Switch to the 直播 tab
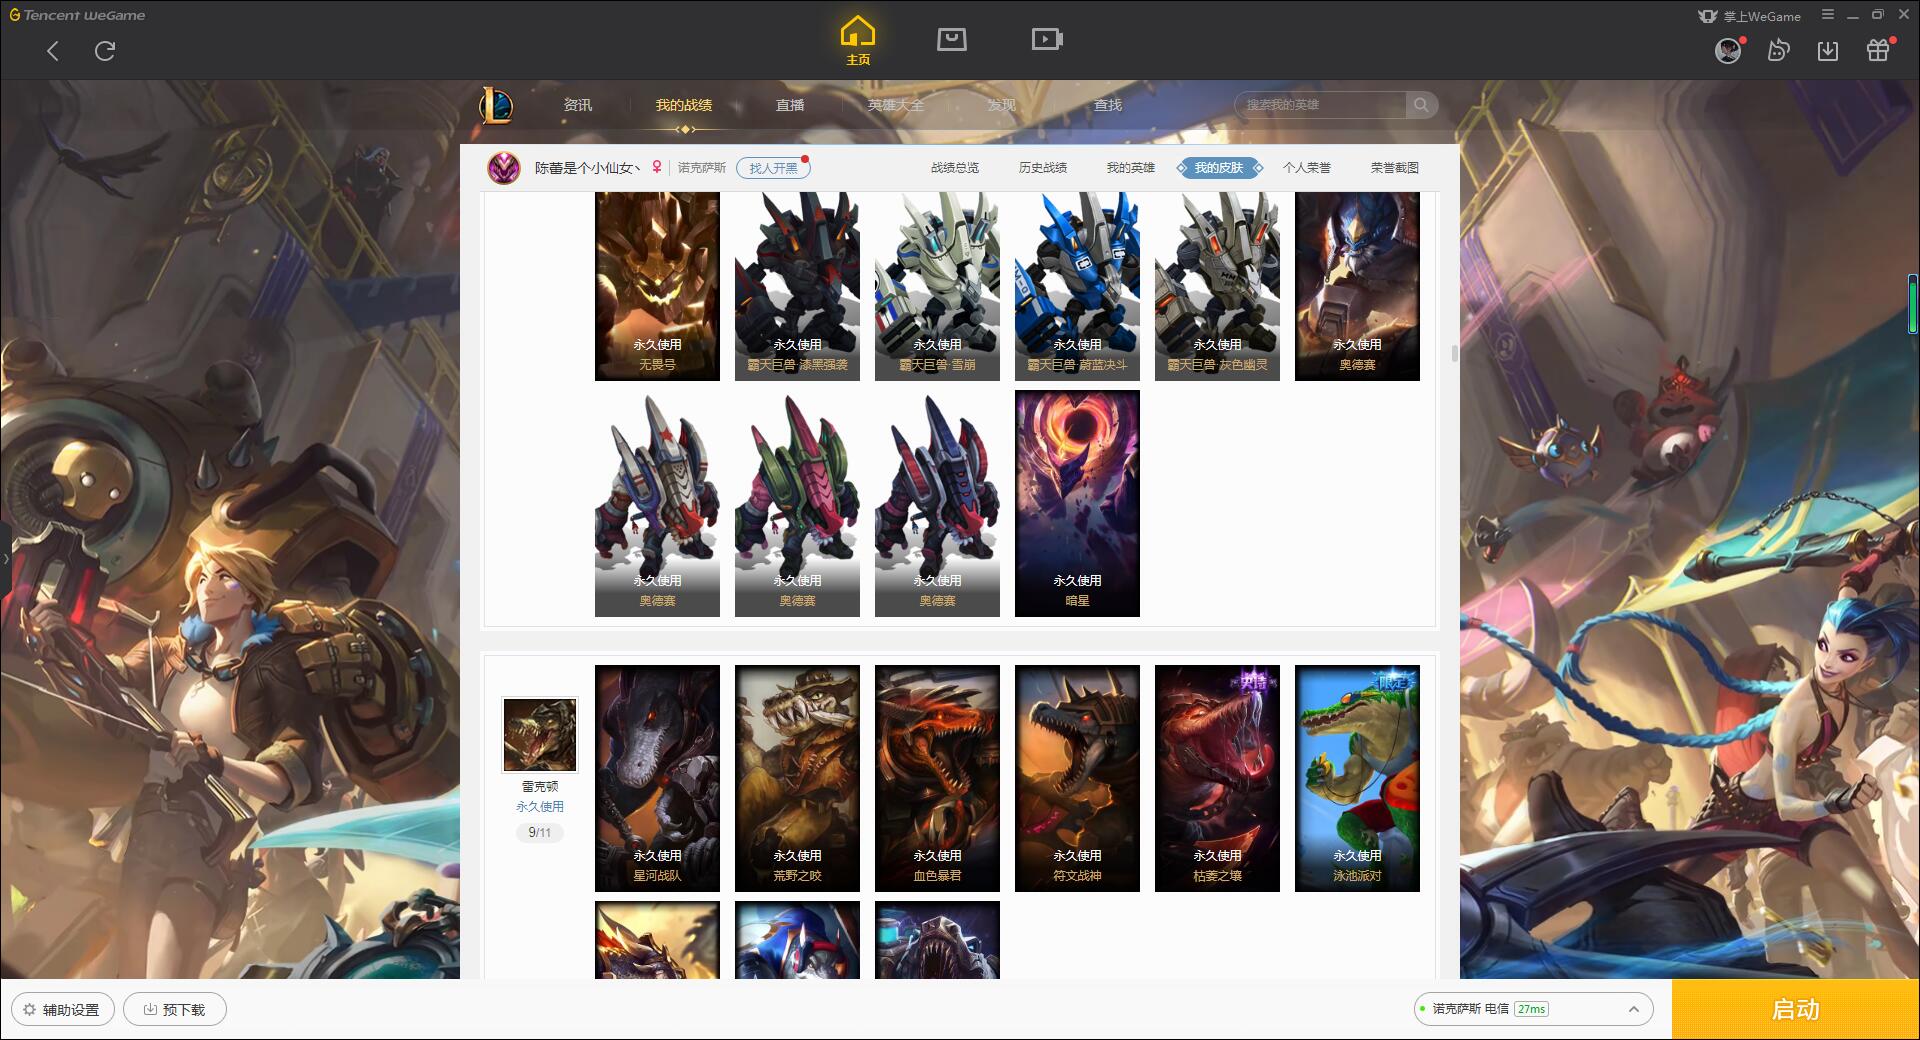This screenshot has width=1920, height=1040. point(790,105)
